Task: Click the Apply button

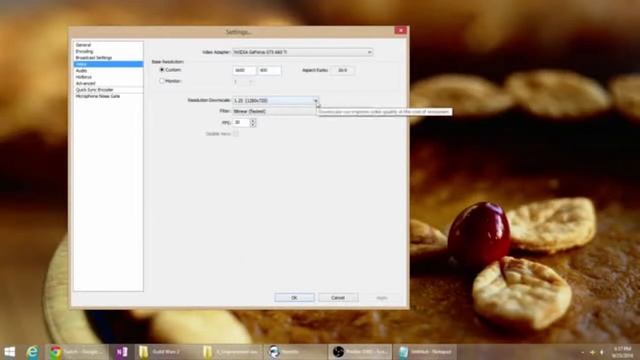Action: [382, 298]
